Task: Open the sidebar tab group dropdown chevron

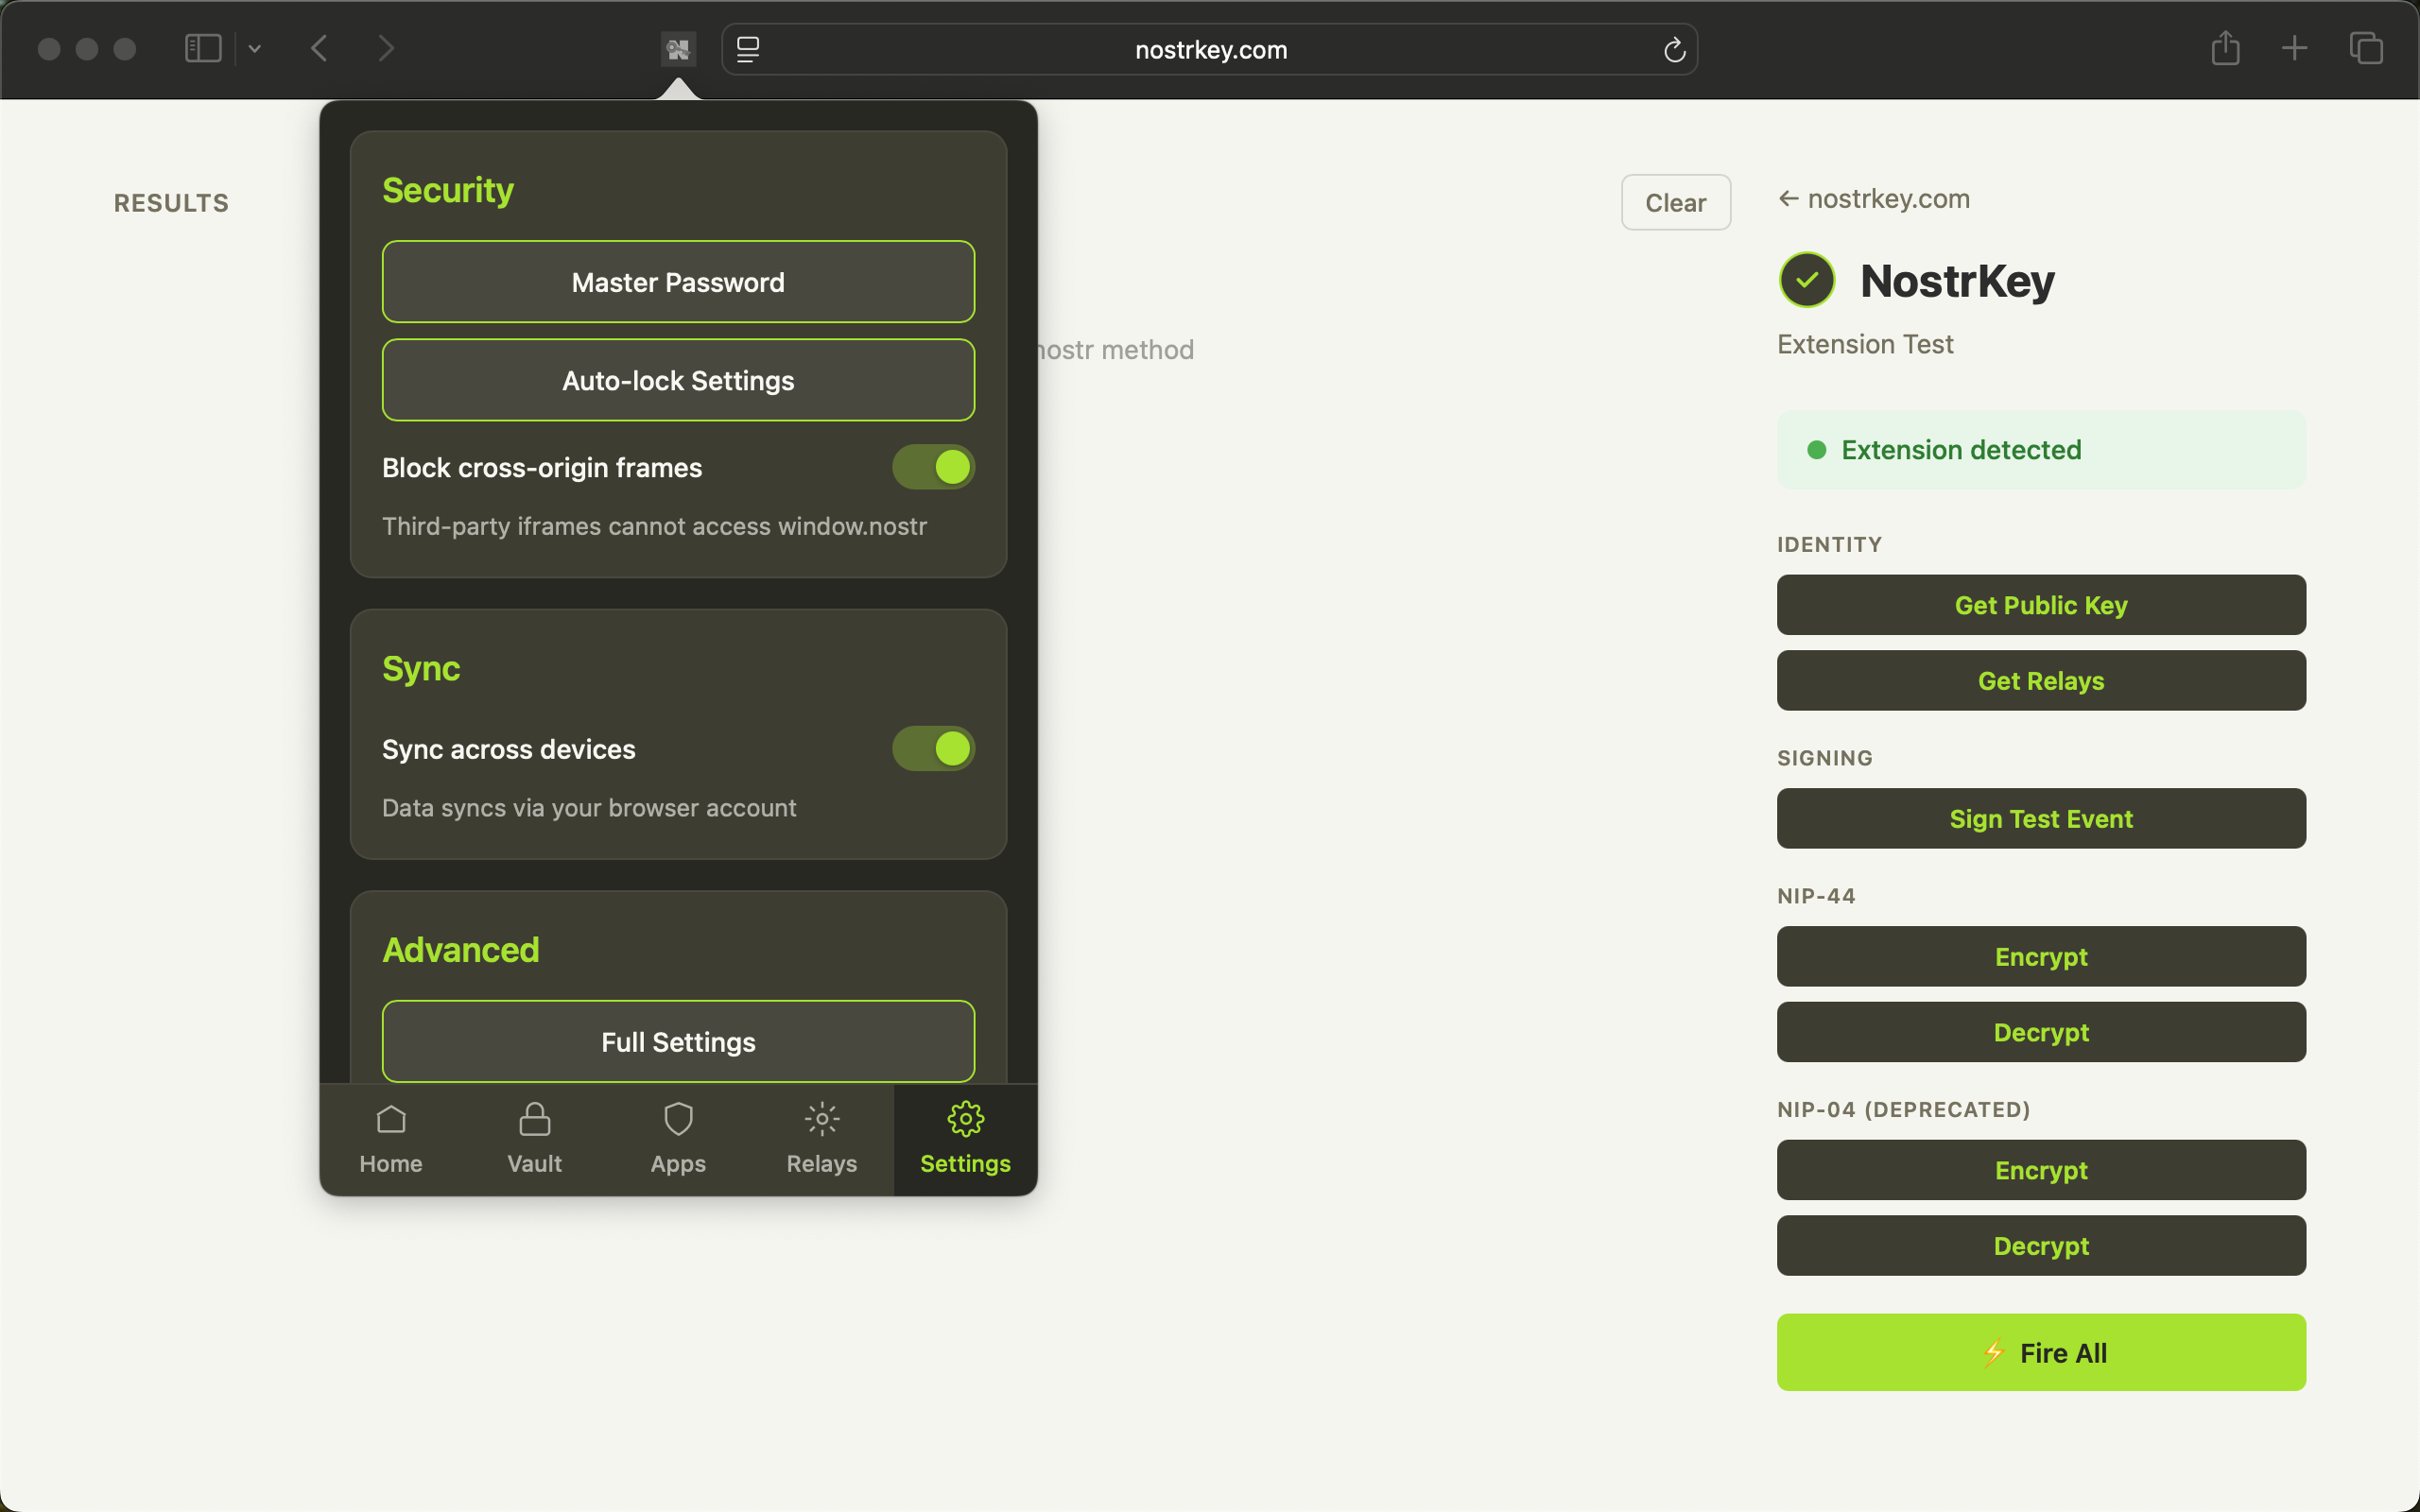Action: (x=254, y=48)
